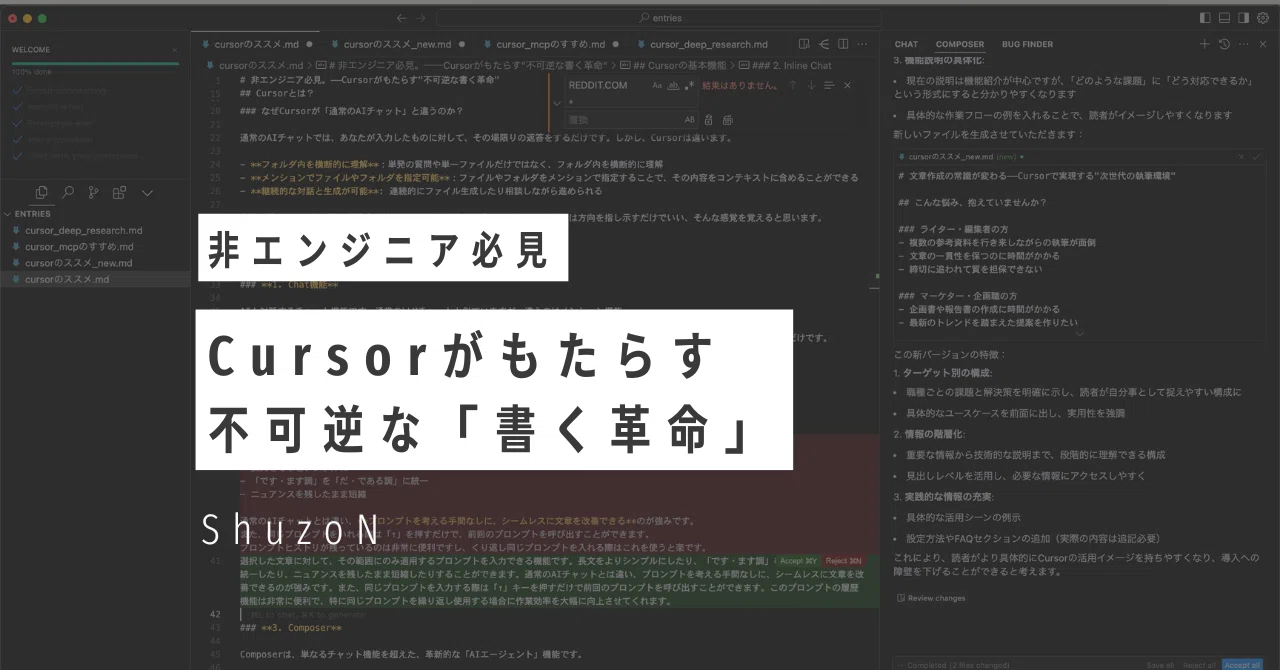
Task: Toggle the bottom panel layout icon
Action: 1224,17
